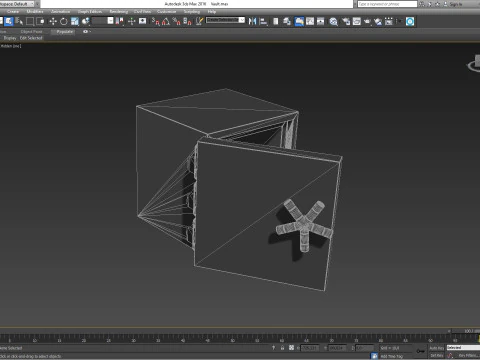Toggle Absolute/Offset transform type-in mode
480x360 pixels.
(x=291, y=348)
